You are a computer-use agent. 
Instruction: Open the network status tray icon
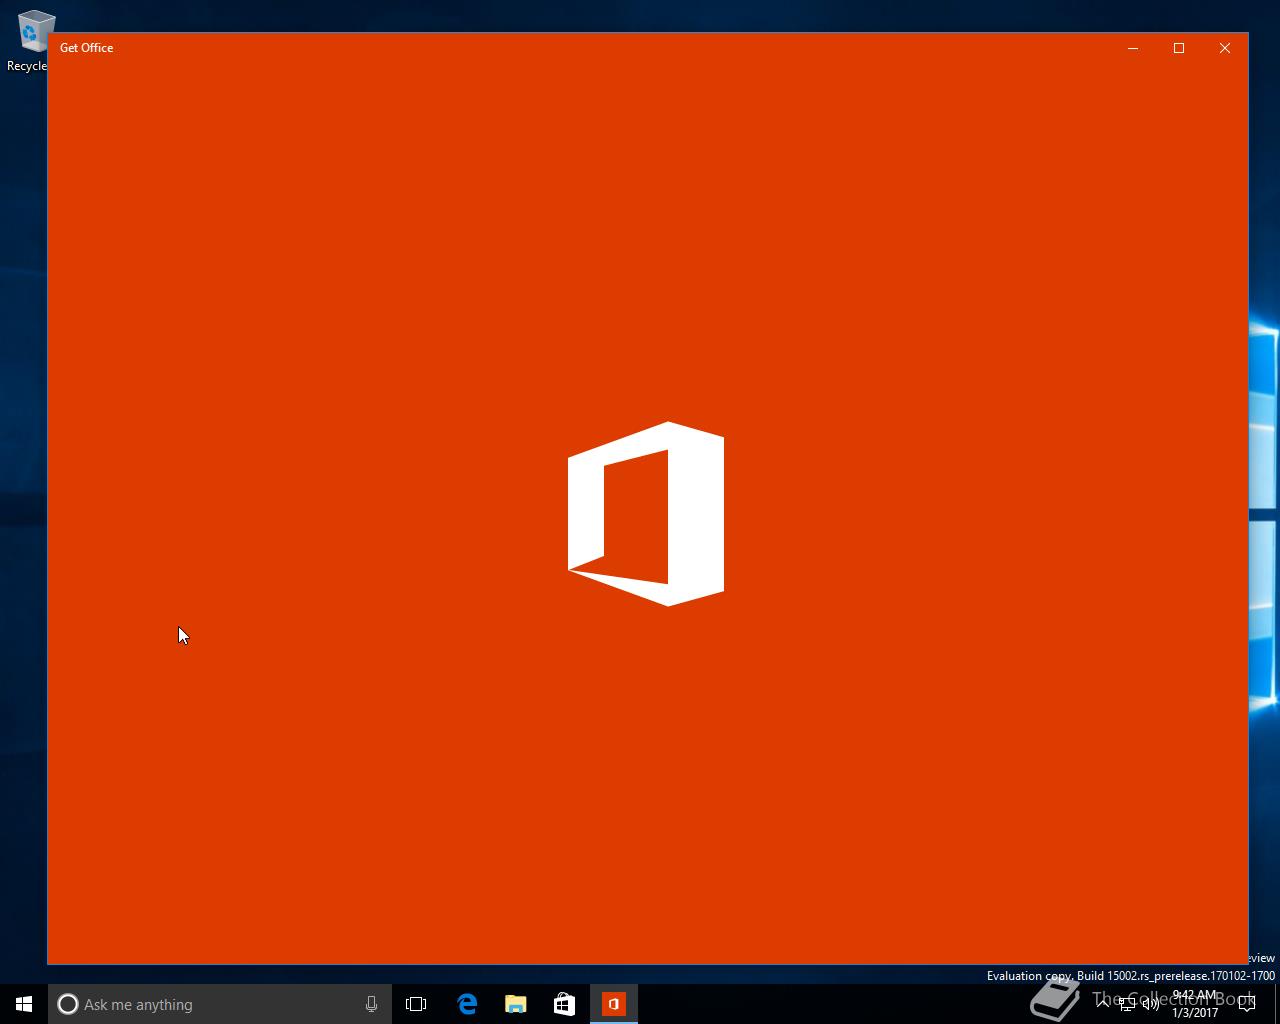tap(1127, 1004)
